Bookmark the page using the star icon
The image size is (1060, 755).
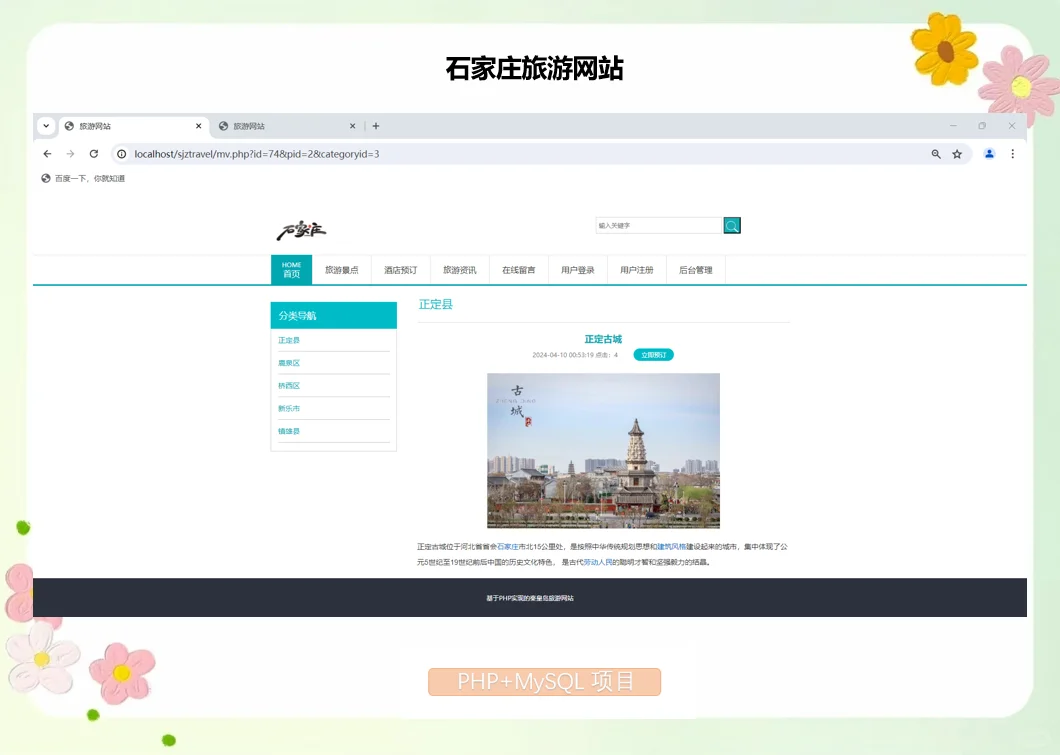(x=957, y=154)
